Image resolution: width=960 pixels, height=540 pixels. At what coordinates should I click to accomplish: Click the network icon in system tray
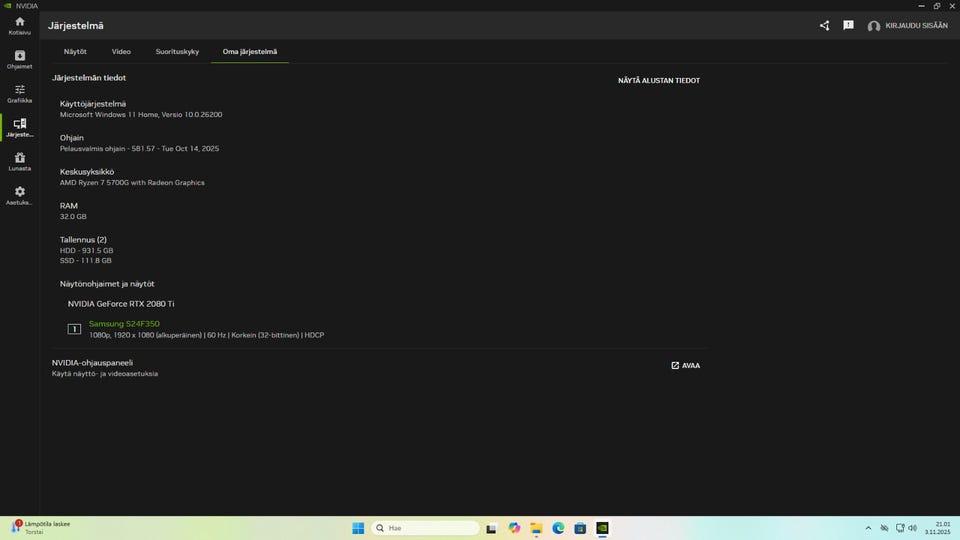[900, 528]
